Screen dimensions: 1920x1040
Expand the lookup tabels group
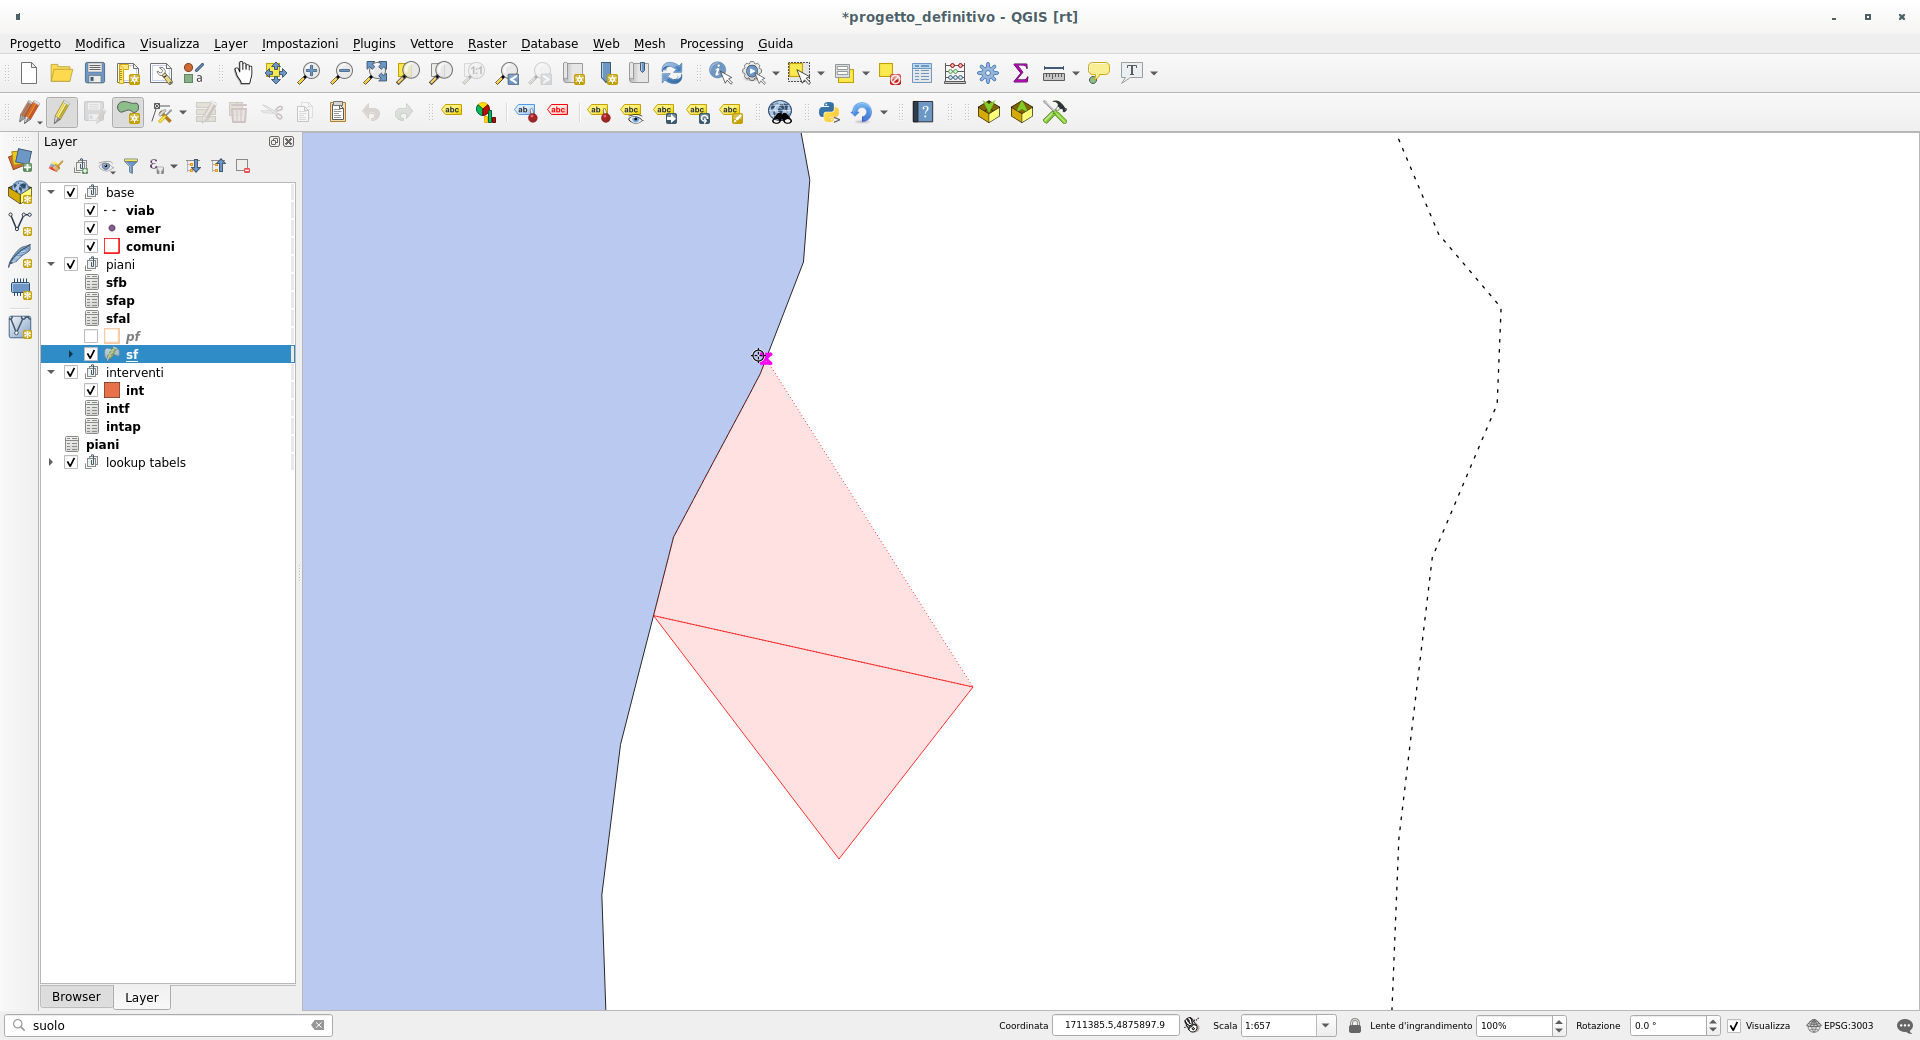tap(51, 462)
